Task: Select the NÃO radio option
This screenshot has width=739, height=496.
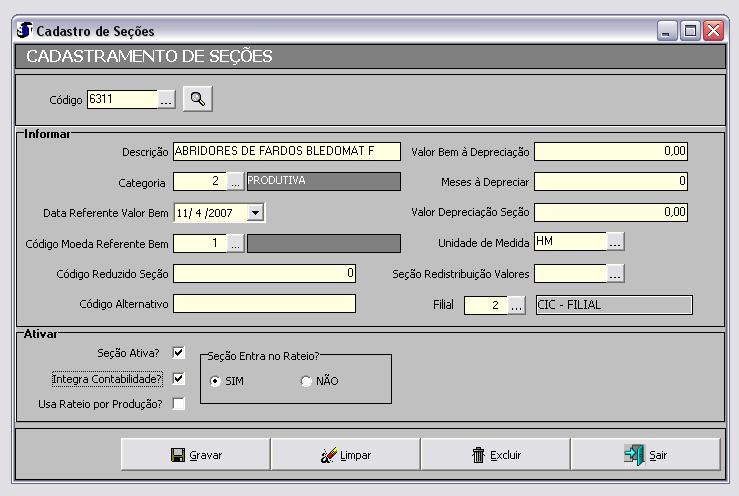Action: (x=306, y=382)
